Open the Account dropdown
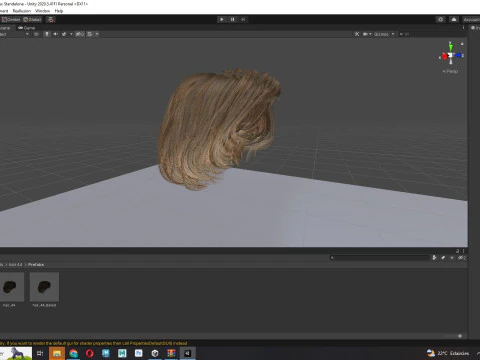The image size is (480, 360). [471, 19]
